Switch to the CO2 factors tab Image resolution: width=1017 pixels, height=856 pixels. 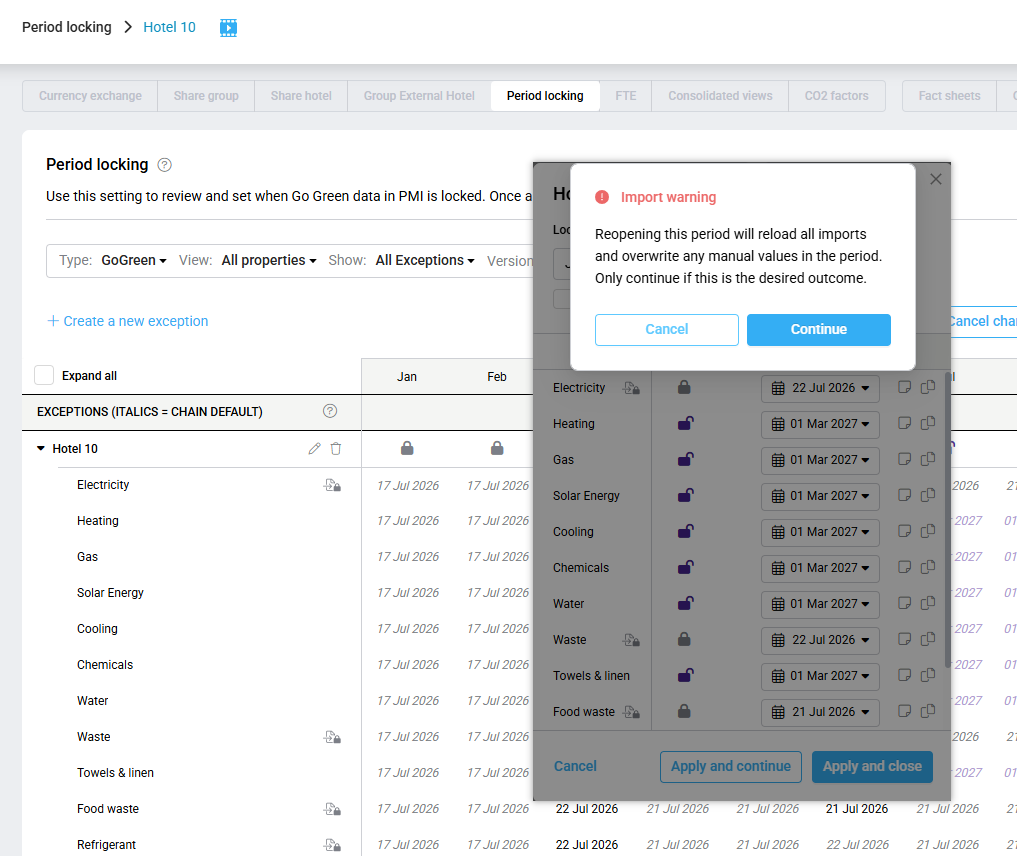pos(837,96)
